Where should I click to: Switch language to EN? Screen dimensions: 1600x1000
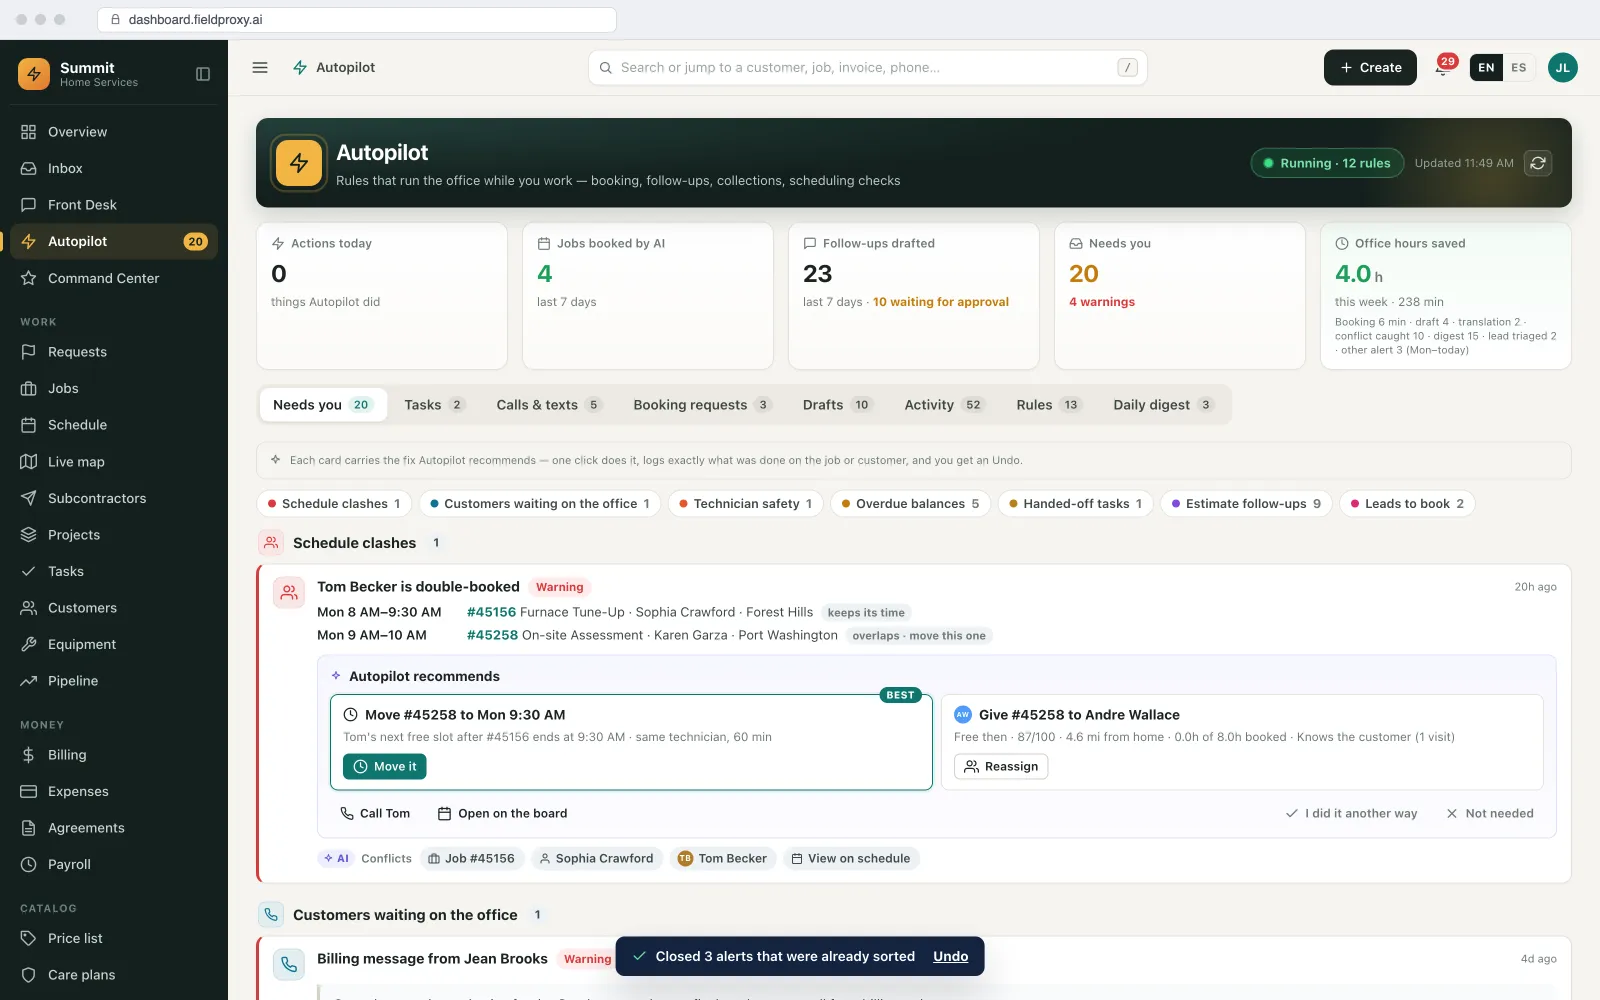tap(1486, 68)
